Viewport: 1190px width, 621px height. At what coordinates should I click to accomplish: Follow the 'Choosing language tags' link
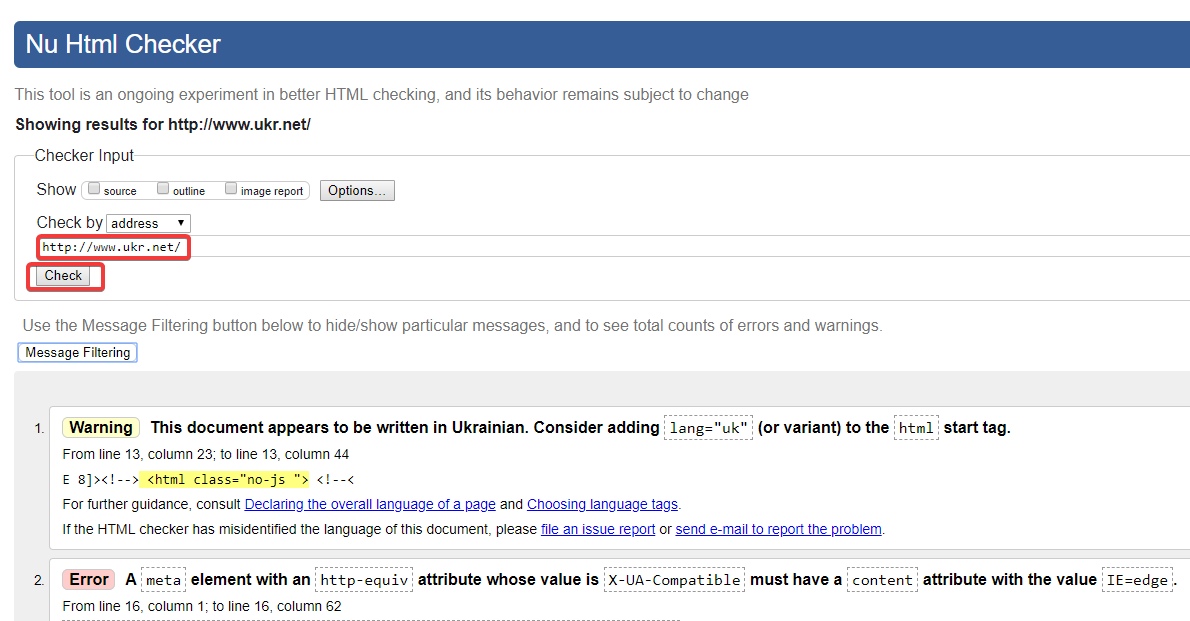pos(602,504)
